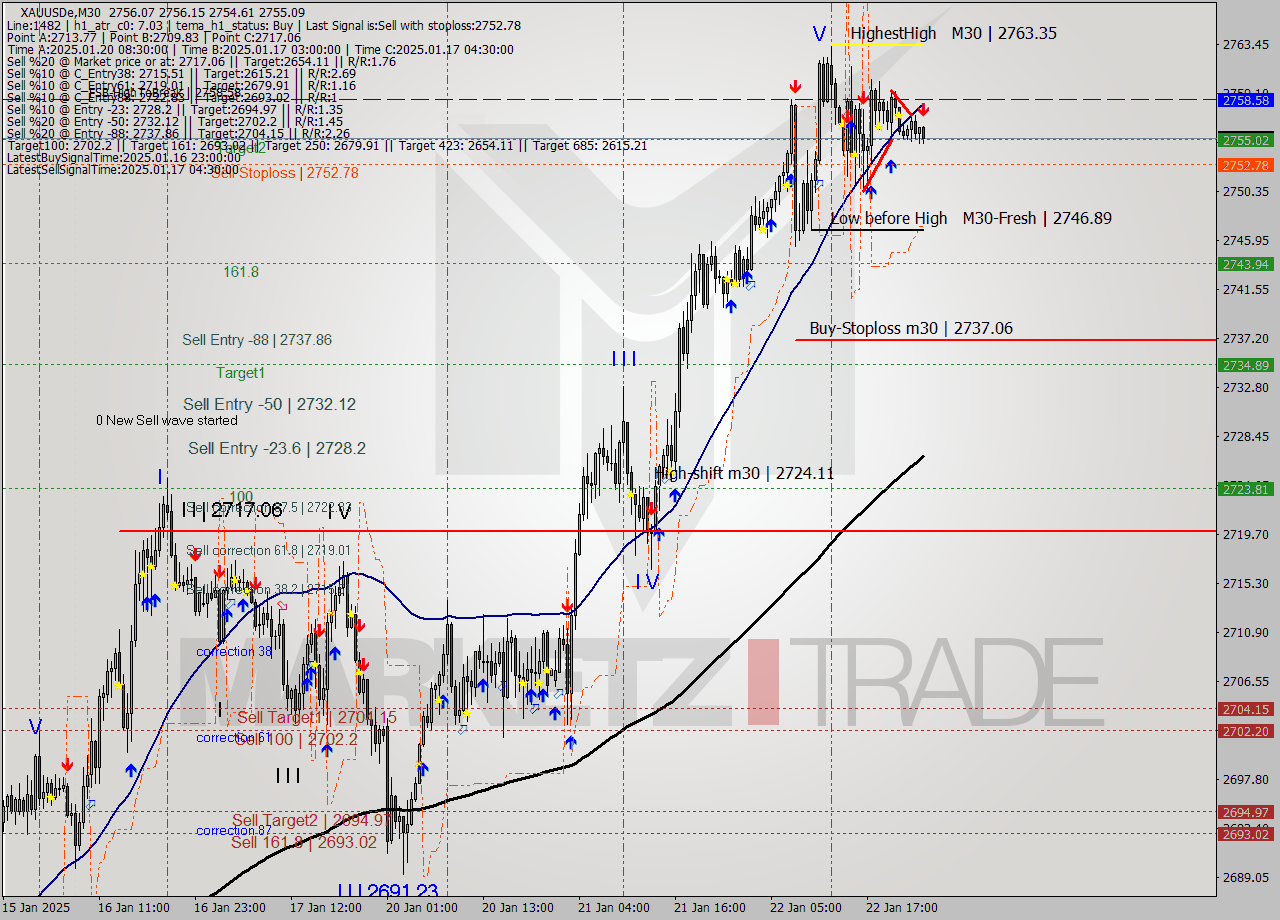Select the Sell 161.8 | 2693.02 label
The width and height of the screenshot is (1280, 920).
304,842
